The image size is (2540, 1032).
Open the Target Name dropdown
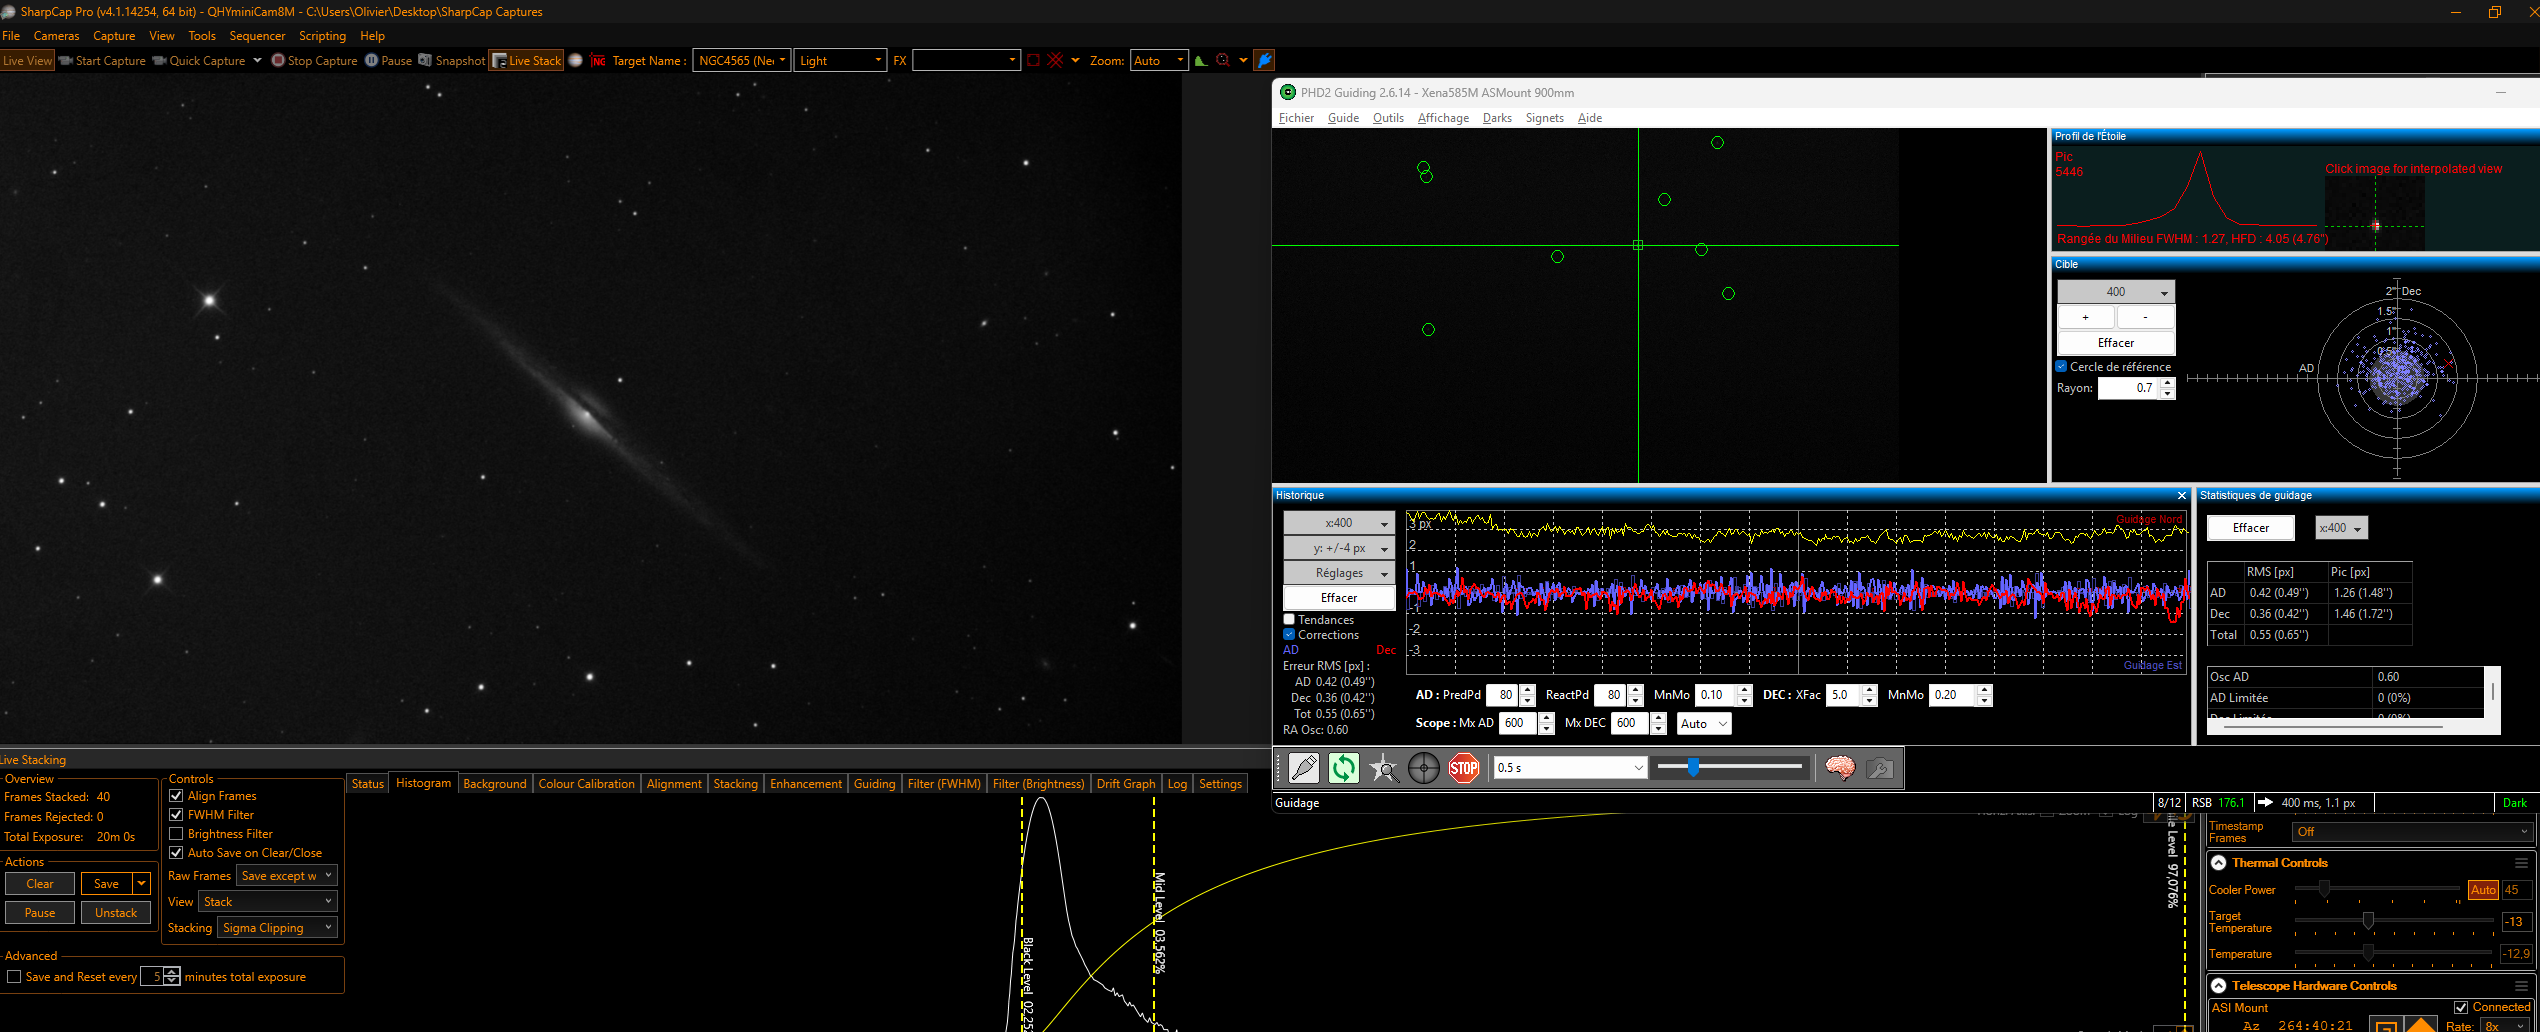click(742, 60)
